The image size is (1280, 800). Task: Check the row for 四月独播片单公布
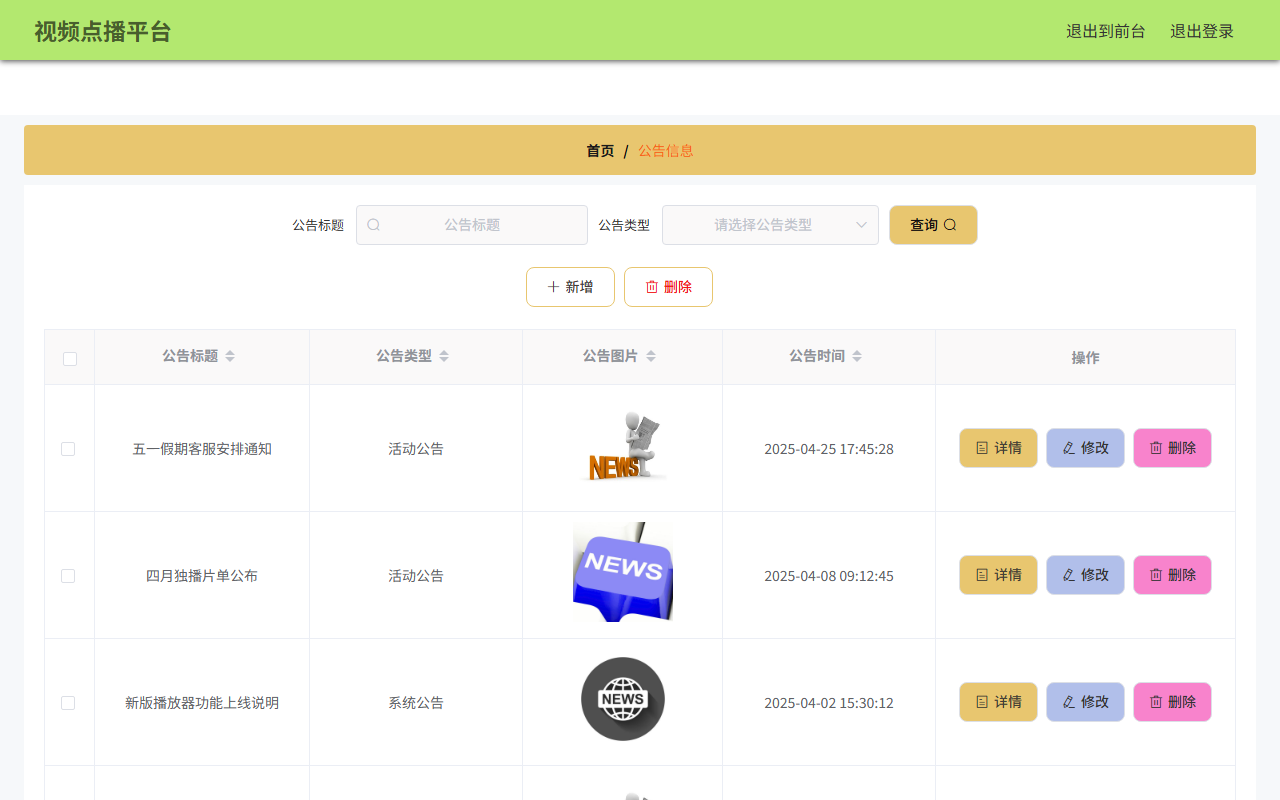coord(68,576)
